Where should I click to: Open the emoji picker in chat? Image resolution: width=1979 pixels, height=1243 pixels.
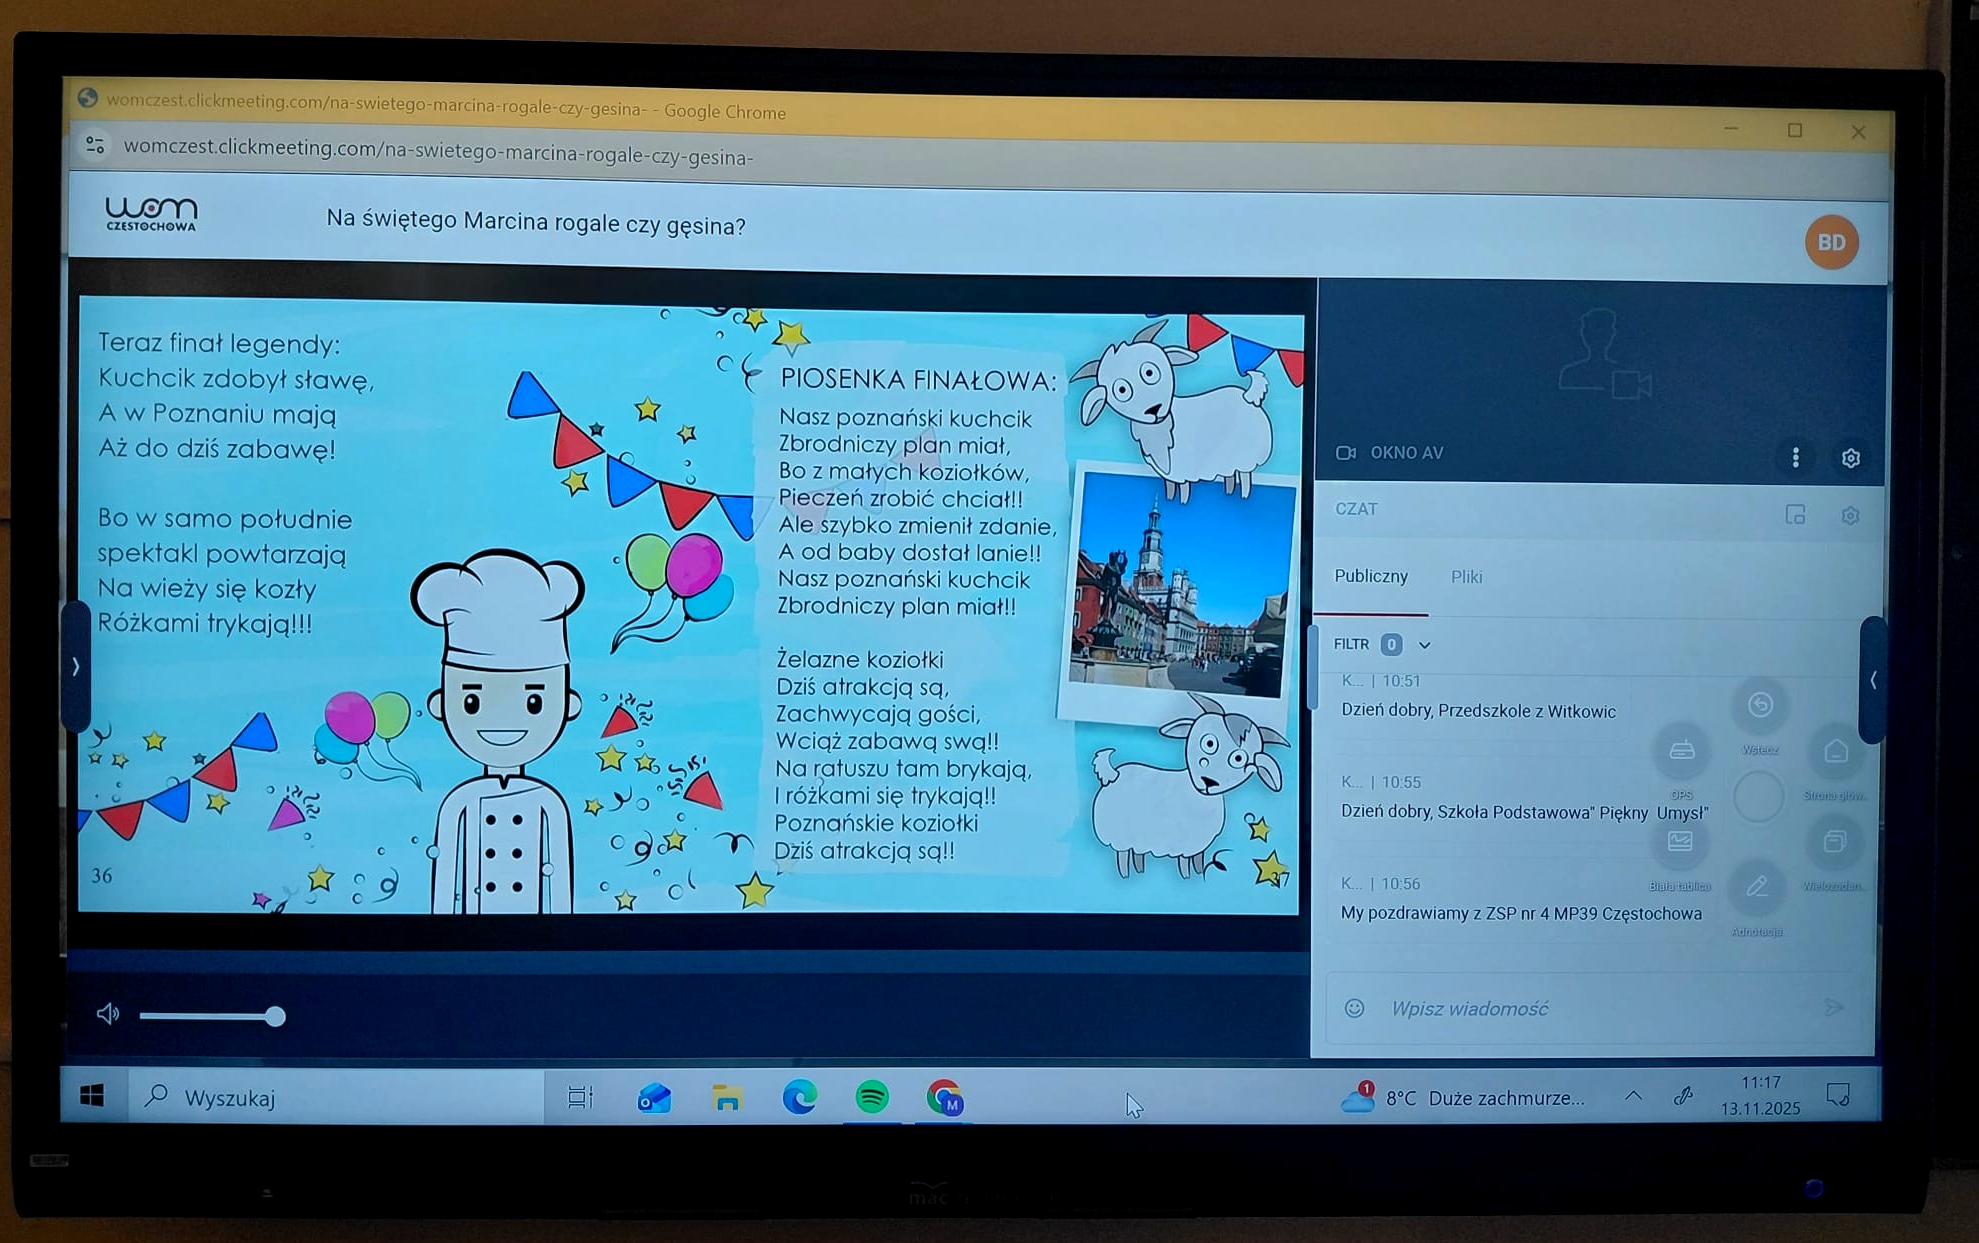coord(1354,1008)
